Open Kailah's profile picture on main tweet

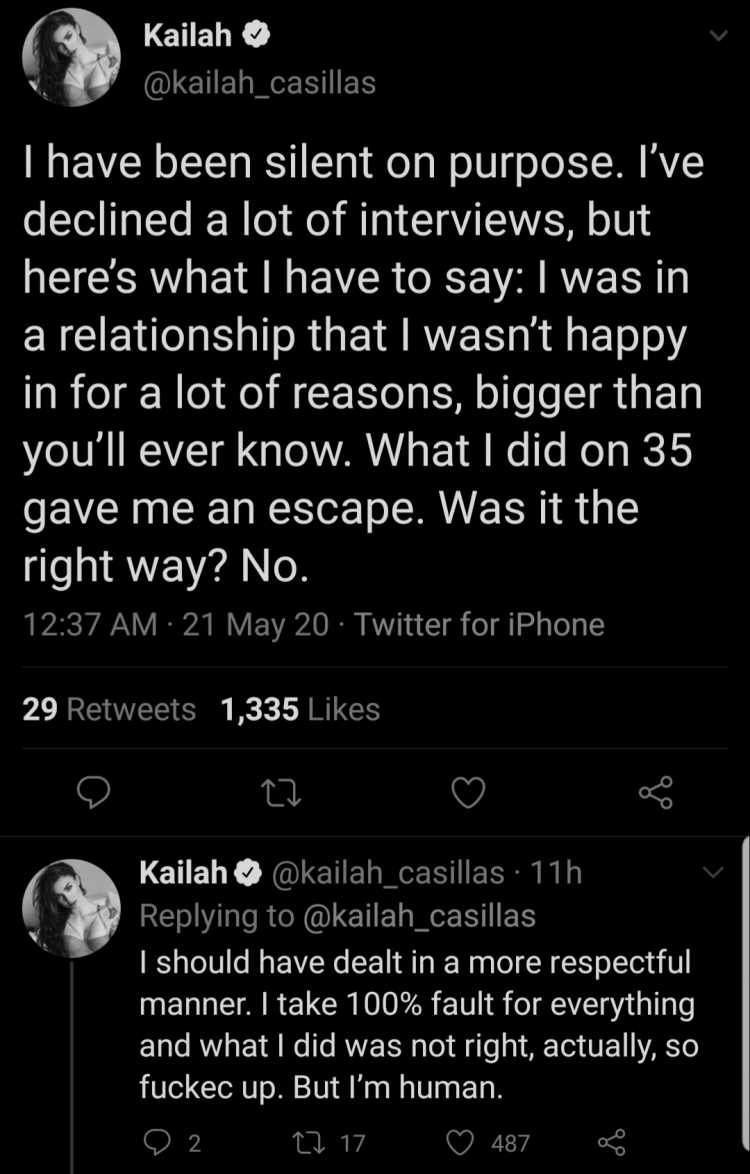click(71, 58)
